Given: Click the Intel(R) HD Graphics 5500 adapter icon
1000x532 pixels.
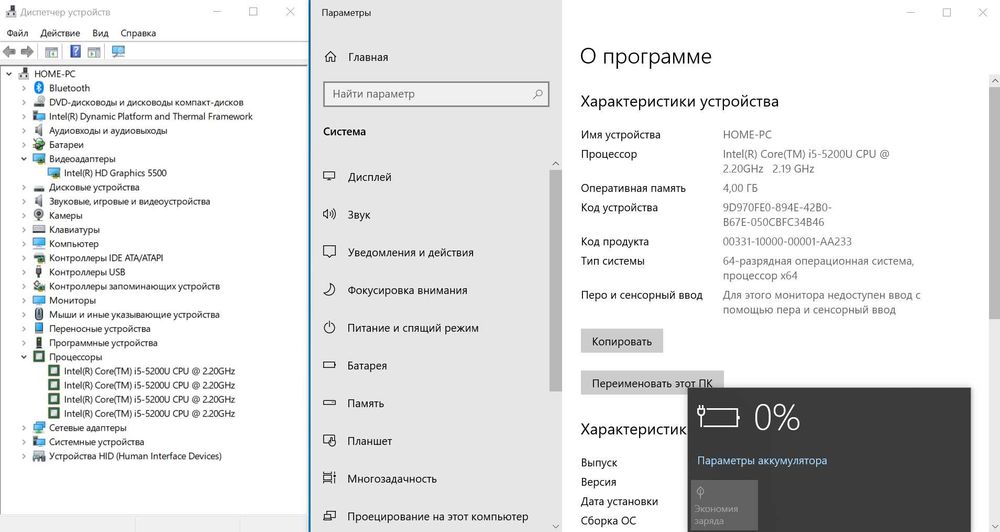Looking at the screenshot, I should (x=54, y=173).
